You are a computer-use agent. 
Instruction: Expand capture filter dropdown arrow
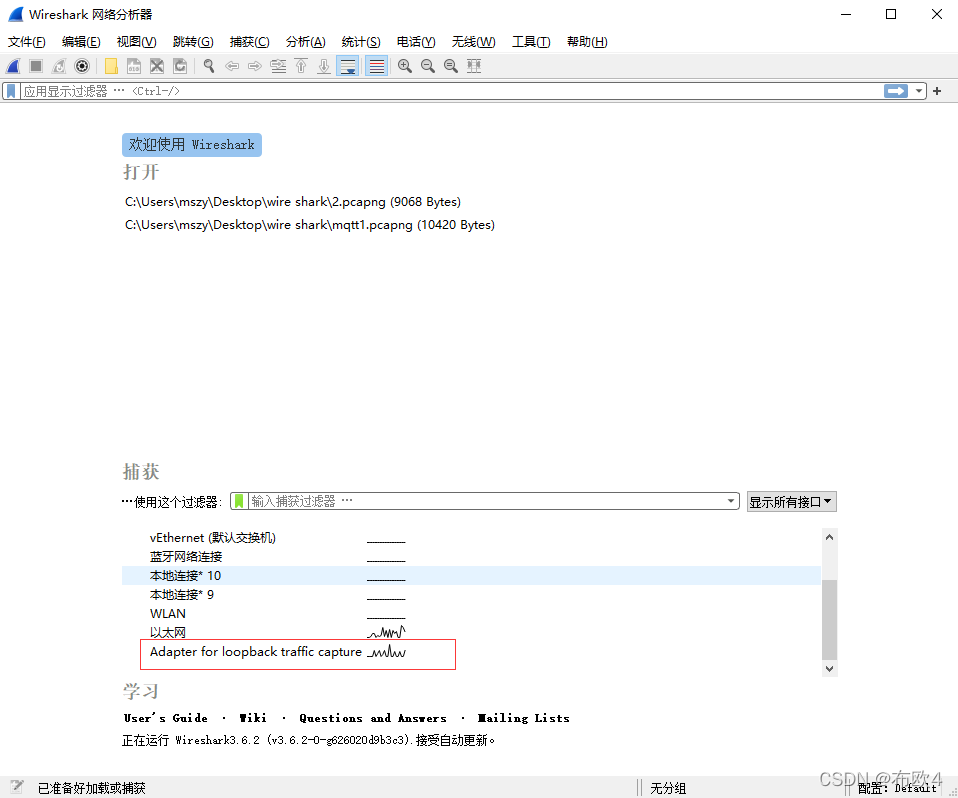[731, 501]
